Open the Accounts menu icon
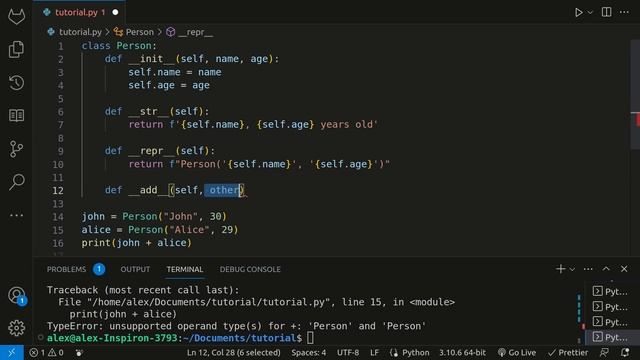This screenshot has height=360, width=640. (x=16, y=295)
